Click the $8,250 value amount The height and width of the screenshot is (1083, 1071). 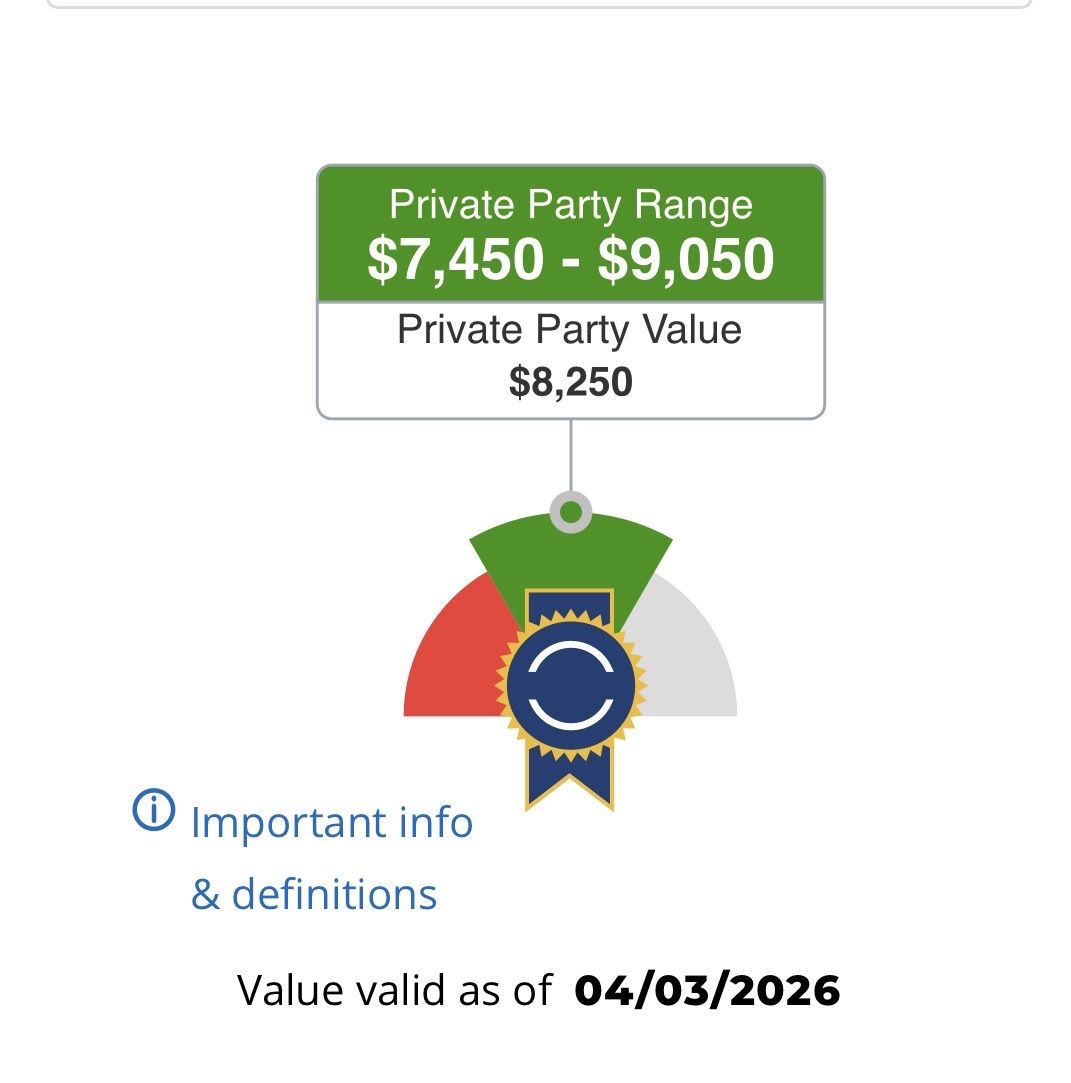[x=571, y=382]
